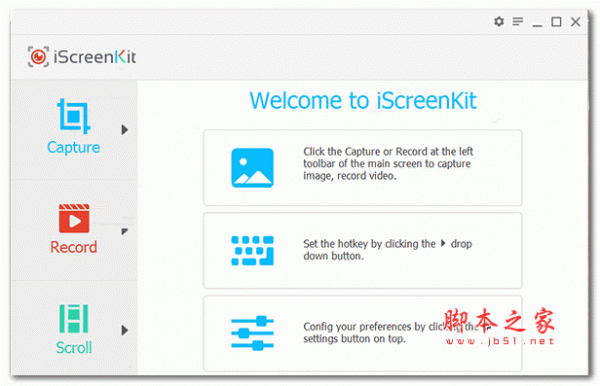Expand the Capture dropdown arrow
This screenshot has width=600, height=386.
pos(124,130)
